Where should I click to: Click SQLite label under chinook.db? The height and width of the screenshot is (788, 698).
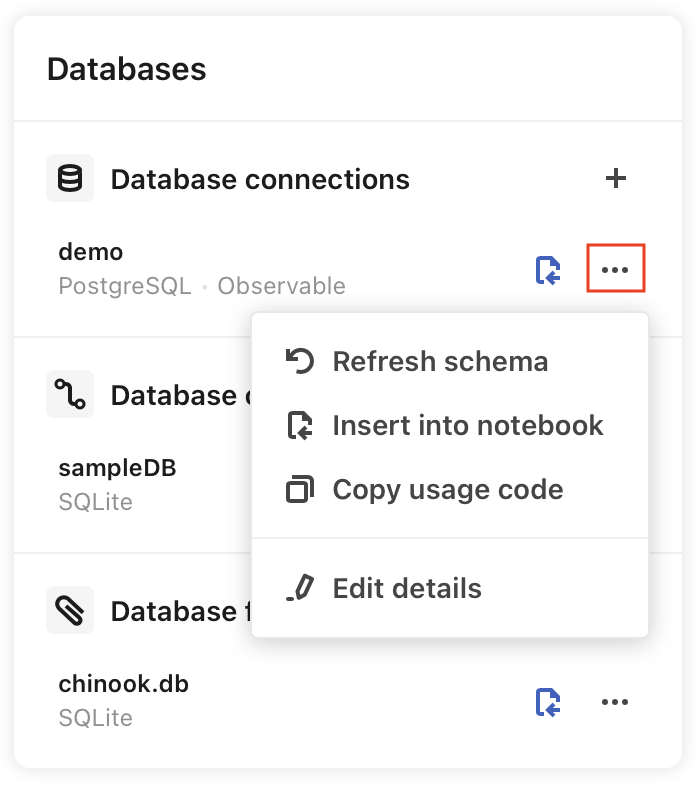click(95, 718)
